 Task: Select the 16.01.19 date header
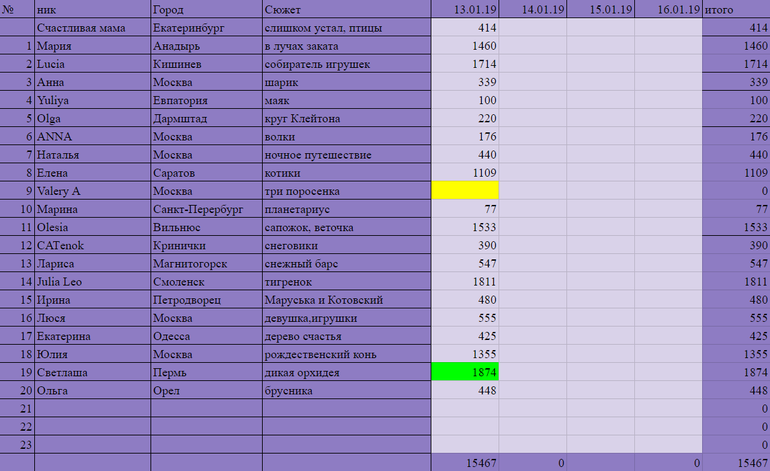click(x=669, y=9)
